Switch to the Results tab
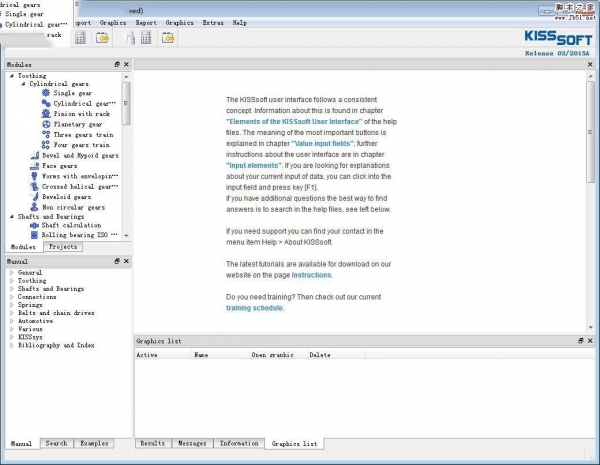 click(x=153, y=443)
